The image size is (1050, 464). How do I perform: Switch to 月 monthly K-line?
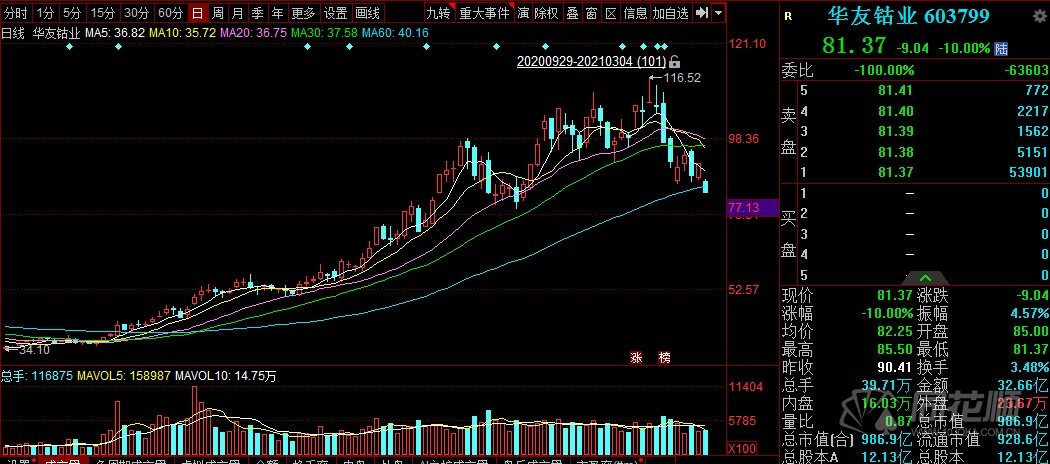238,13
